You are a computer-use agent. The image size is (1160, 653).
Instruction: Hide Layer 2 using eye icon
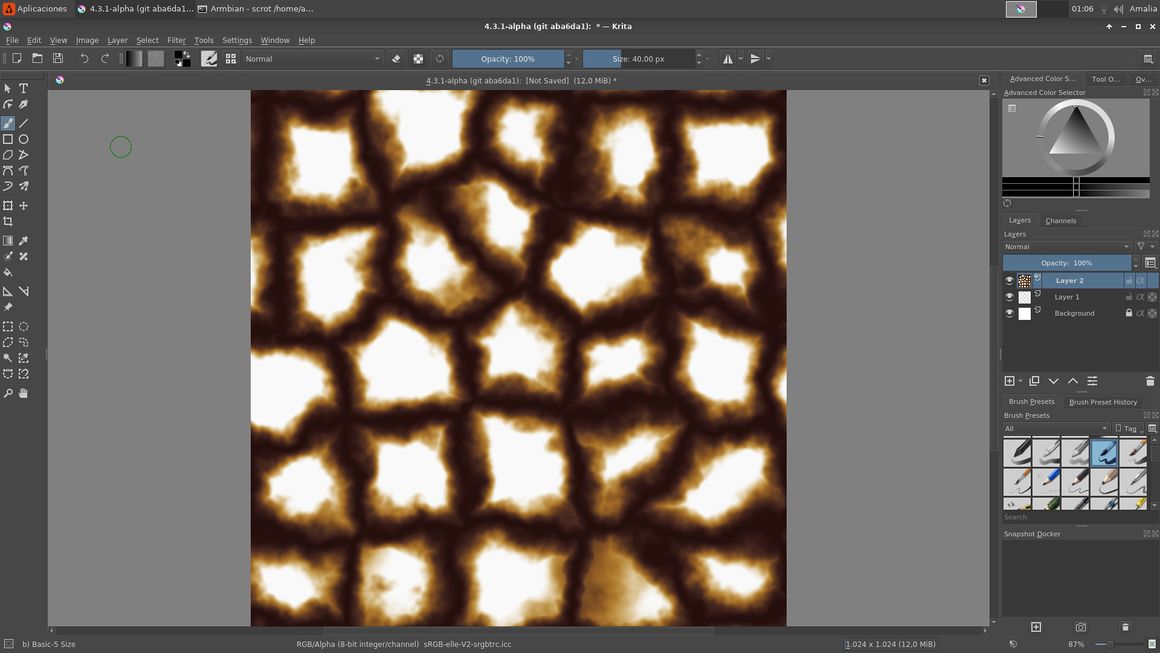tap(1009, 281)
